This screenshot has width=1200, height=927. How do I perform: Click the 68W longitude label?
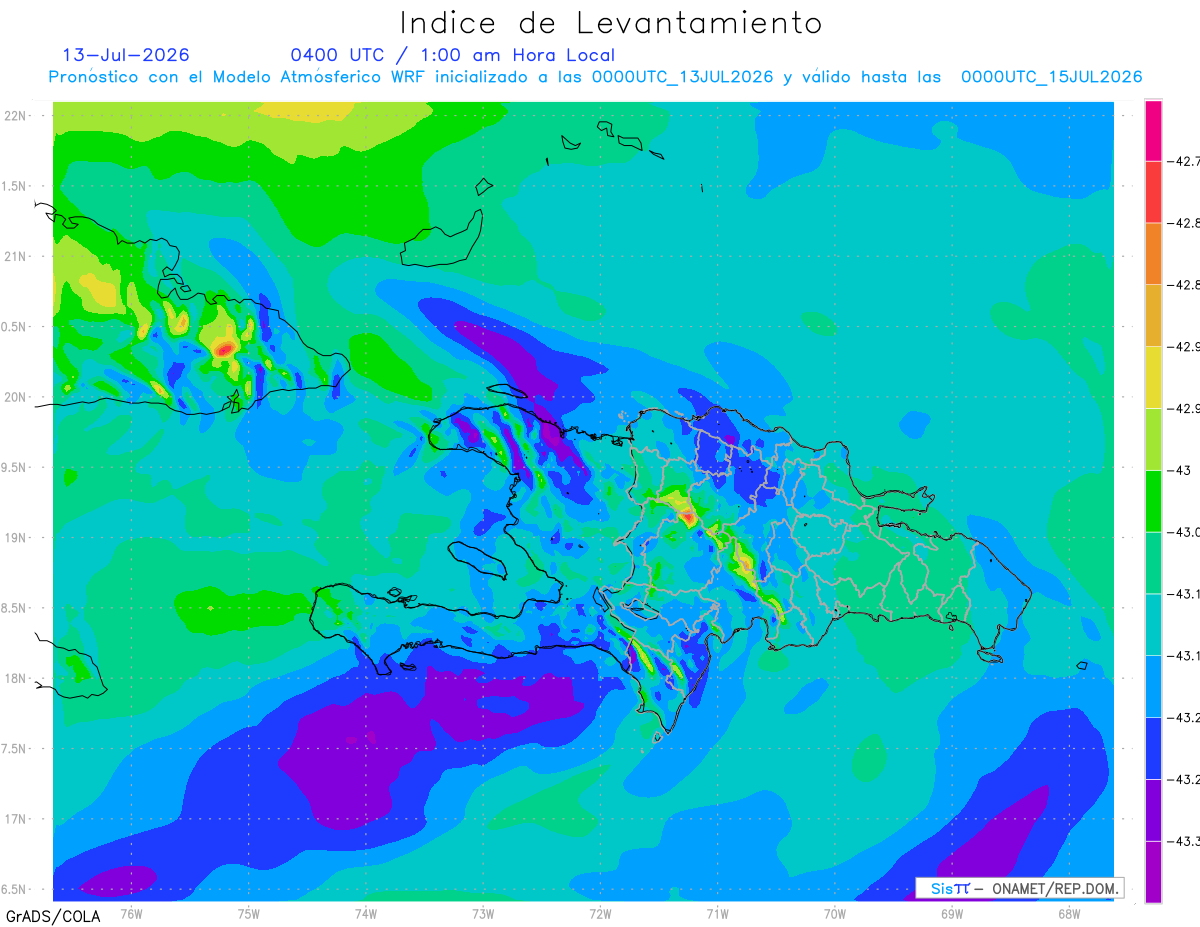(x=1069, y=913)
